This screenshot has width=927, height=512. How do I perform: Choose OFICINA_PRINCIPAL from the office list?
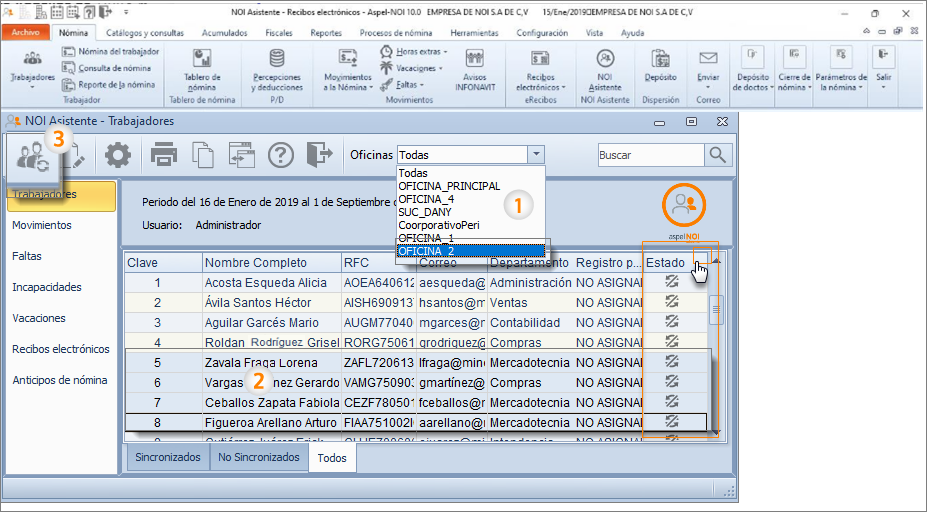pyautogui.click(x=448, y=186)
